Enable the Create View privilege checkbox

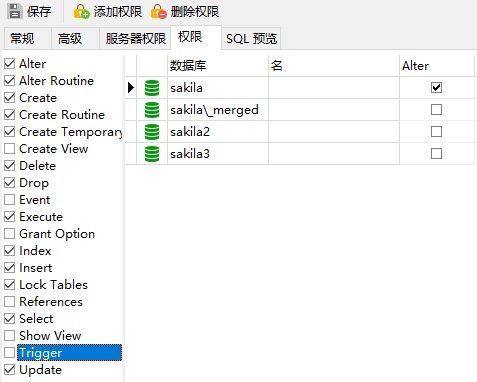[x=9, y=148]
